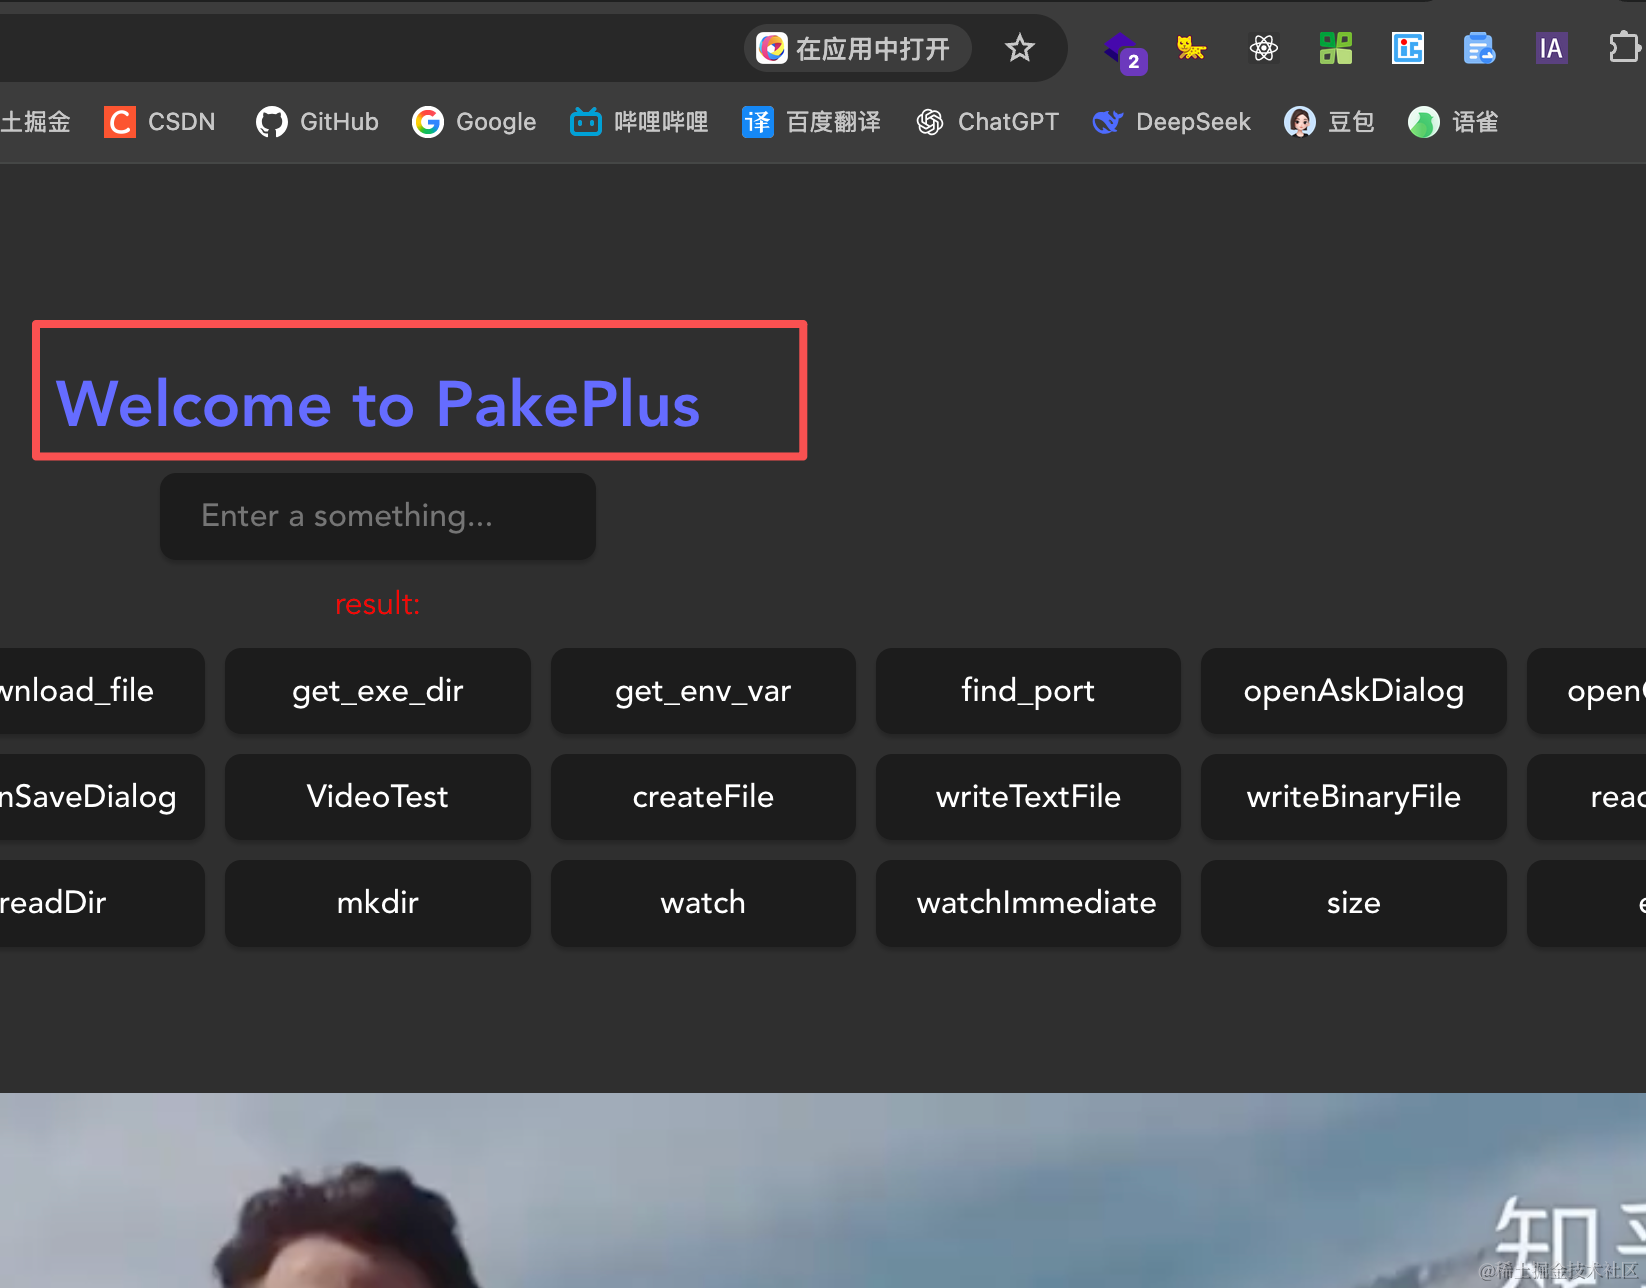Click the openAskDialog button

click(x=1354, y=691)
